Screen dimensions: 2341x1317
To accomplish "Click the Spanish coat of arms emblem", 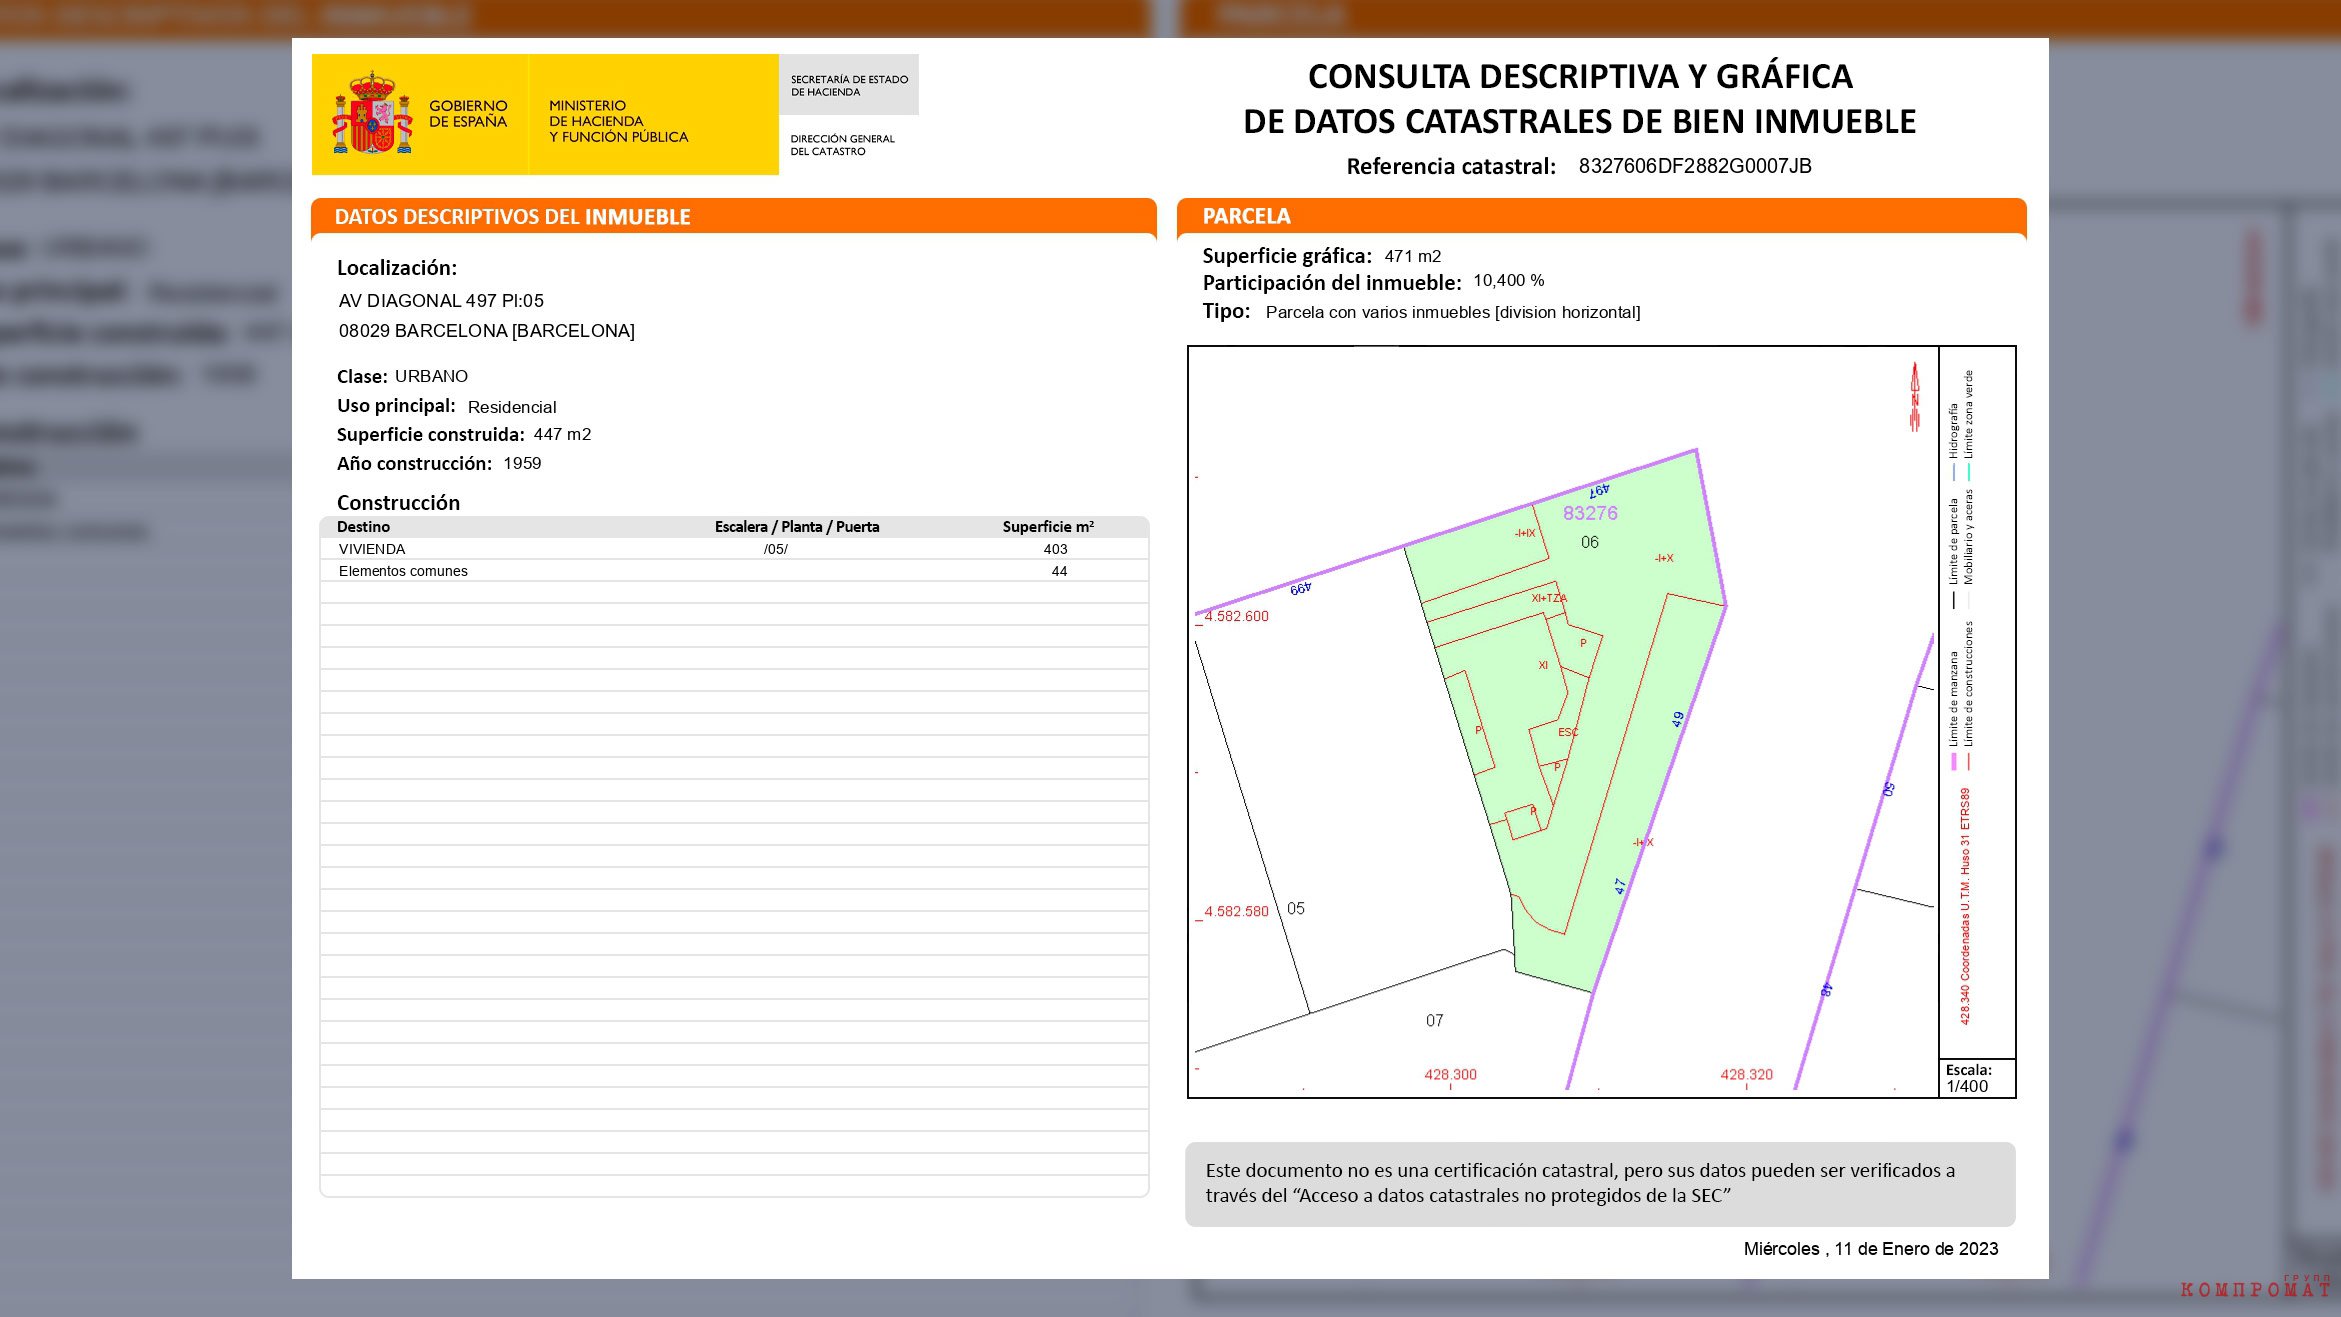I will (372, 113).
